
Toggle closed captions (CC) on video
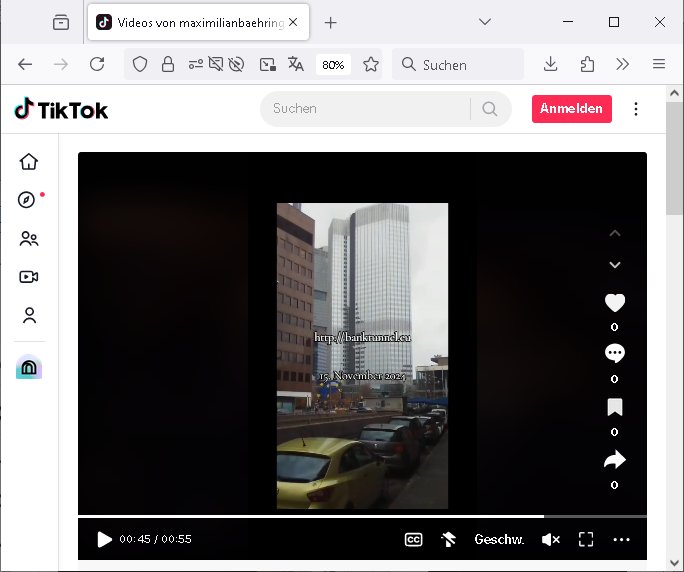click(x=413, y=539)
